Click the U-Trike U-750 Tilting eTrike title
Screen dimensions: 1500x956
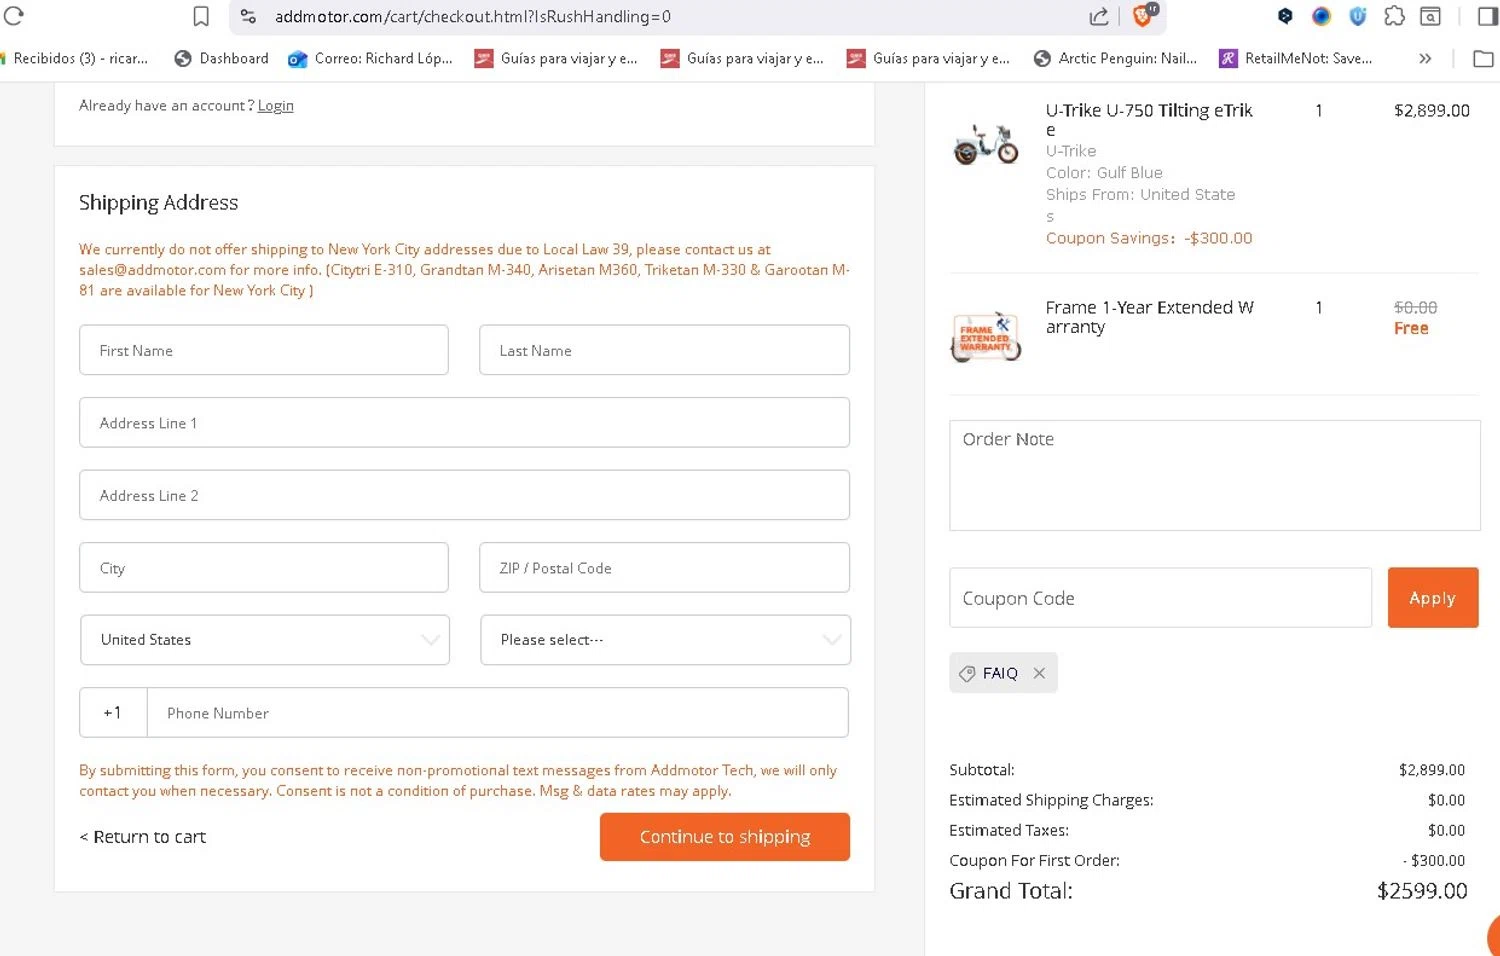pos(1149,120)
